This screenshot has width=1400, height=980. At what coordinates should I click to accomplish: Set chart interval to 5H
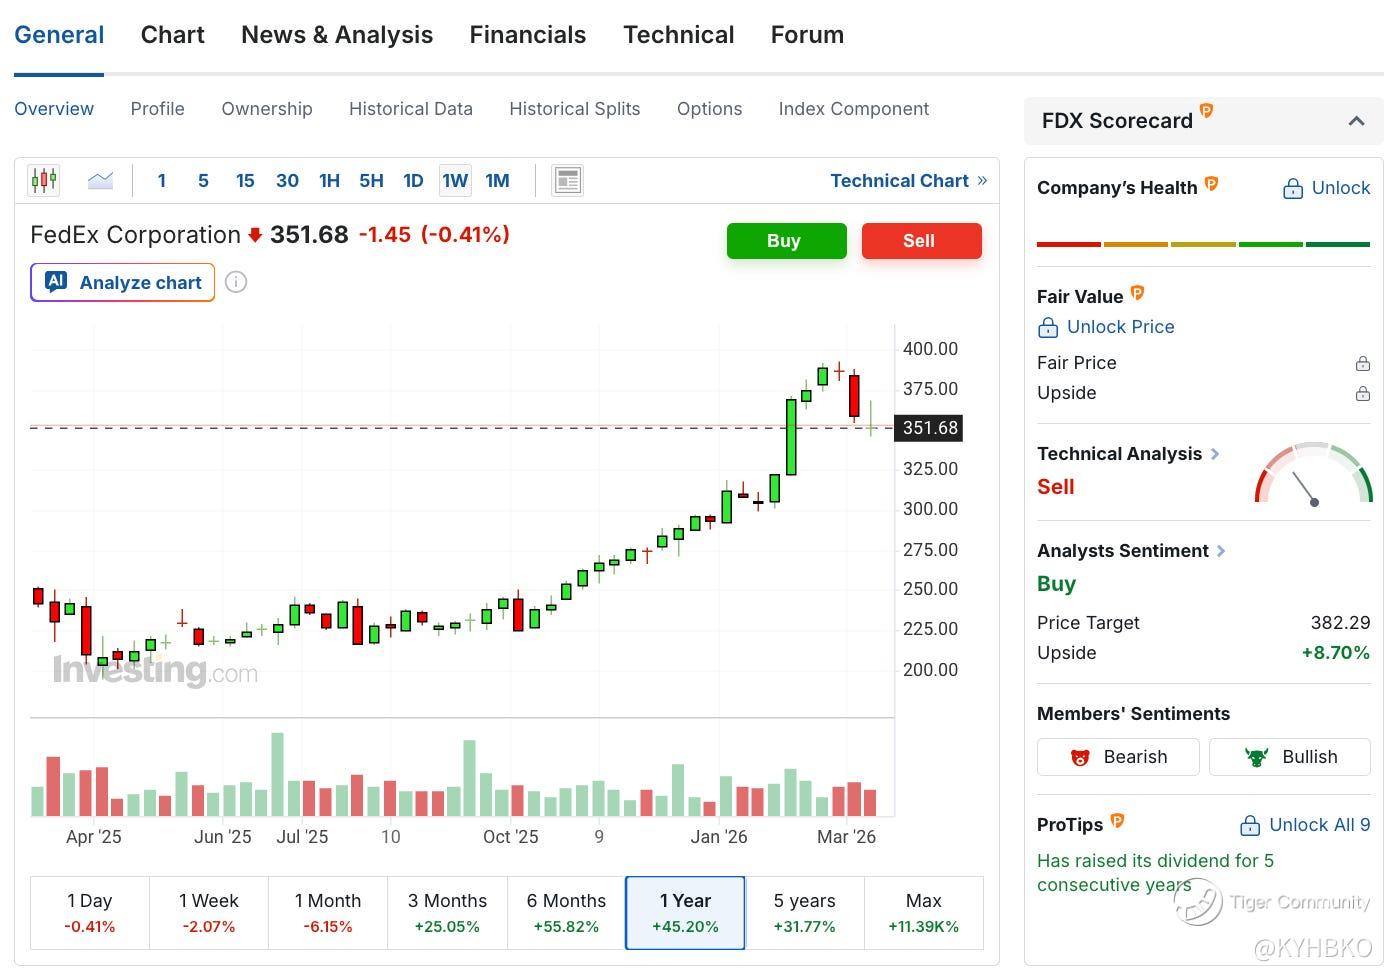371,181
